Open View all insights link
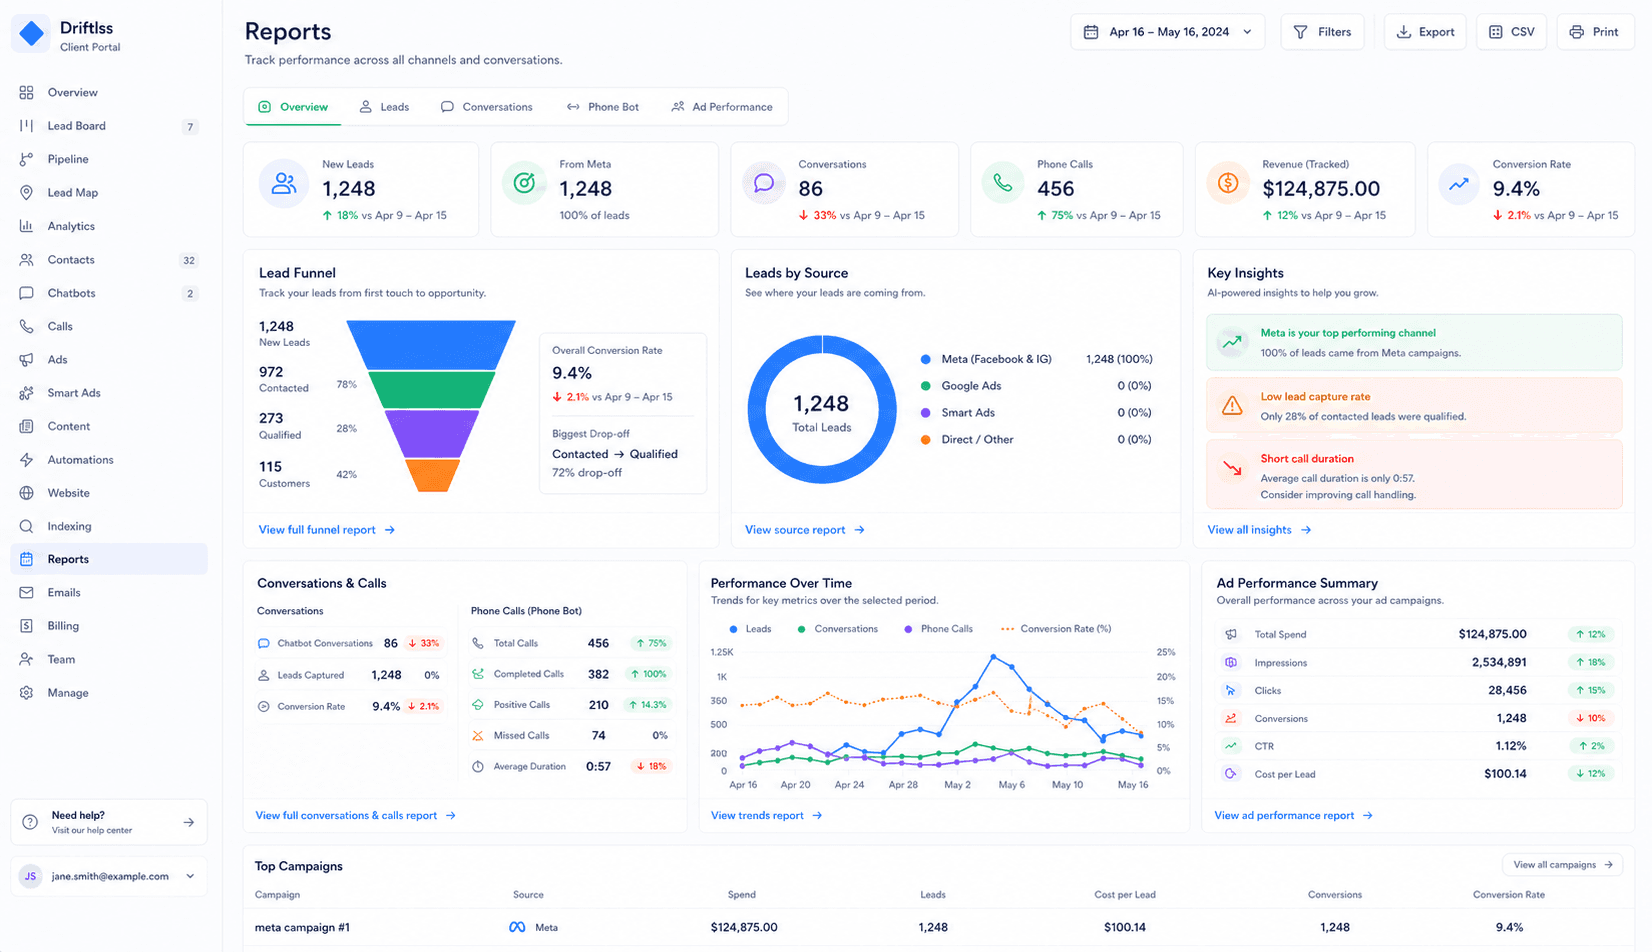1652x952 pixels. (x=1259, y=530)
